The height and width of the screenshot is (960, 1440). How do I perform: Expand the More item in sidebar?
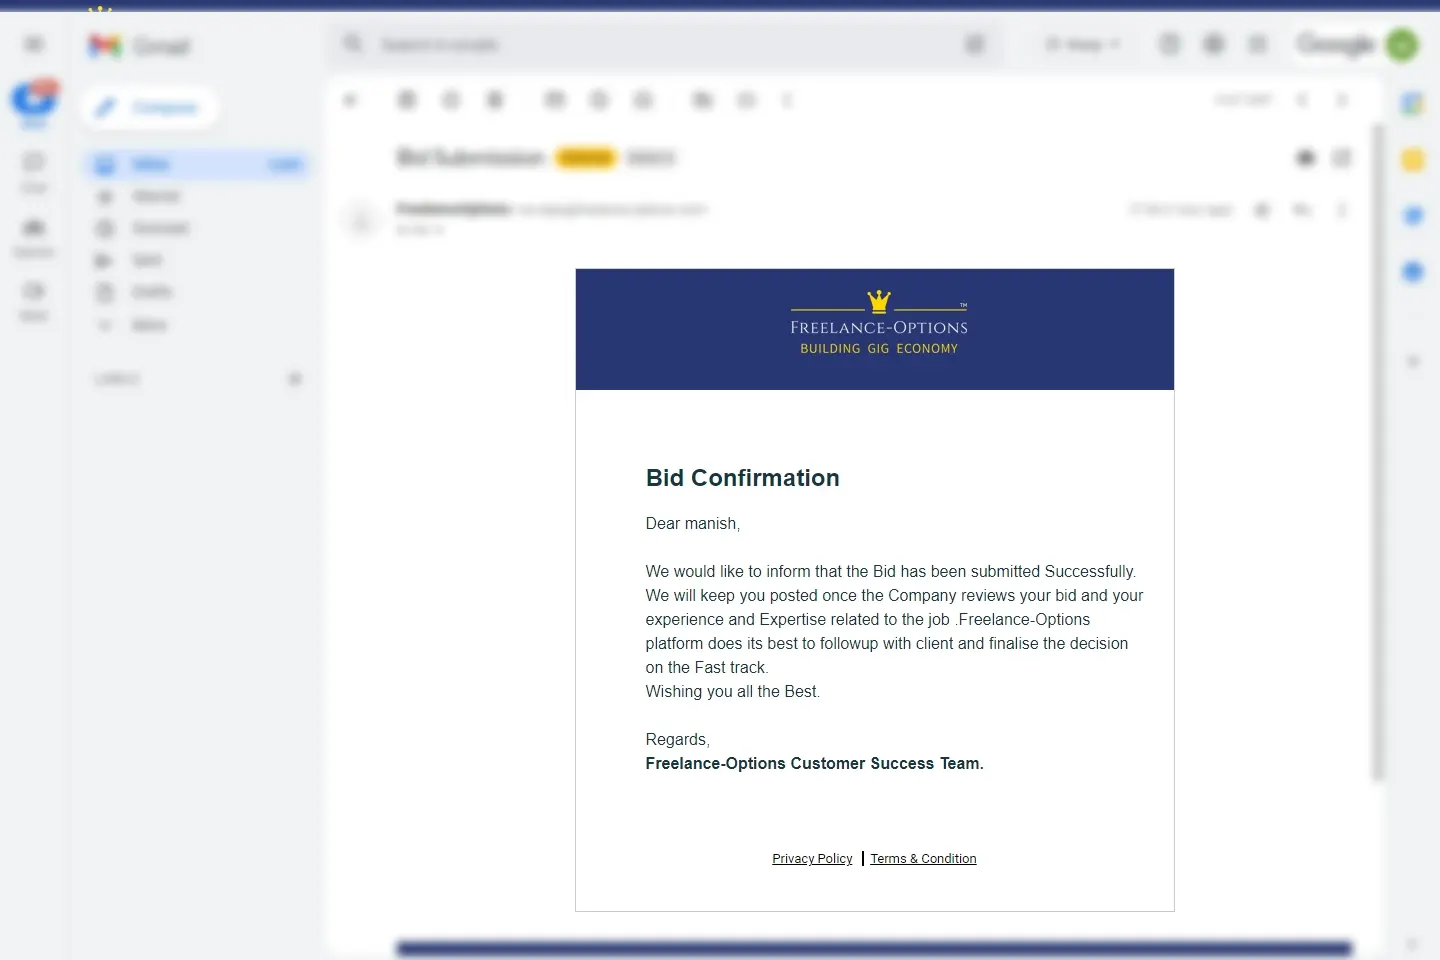tap(148, 325)
